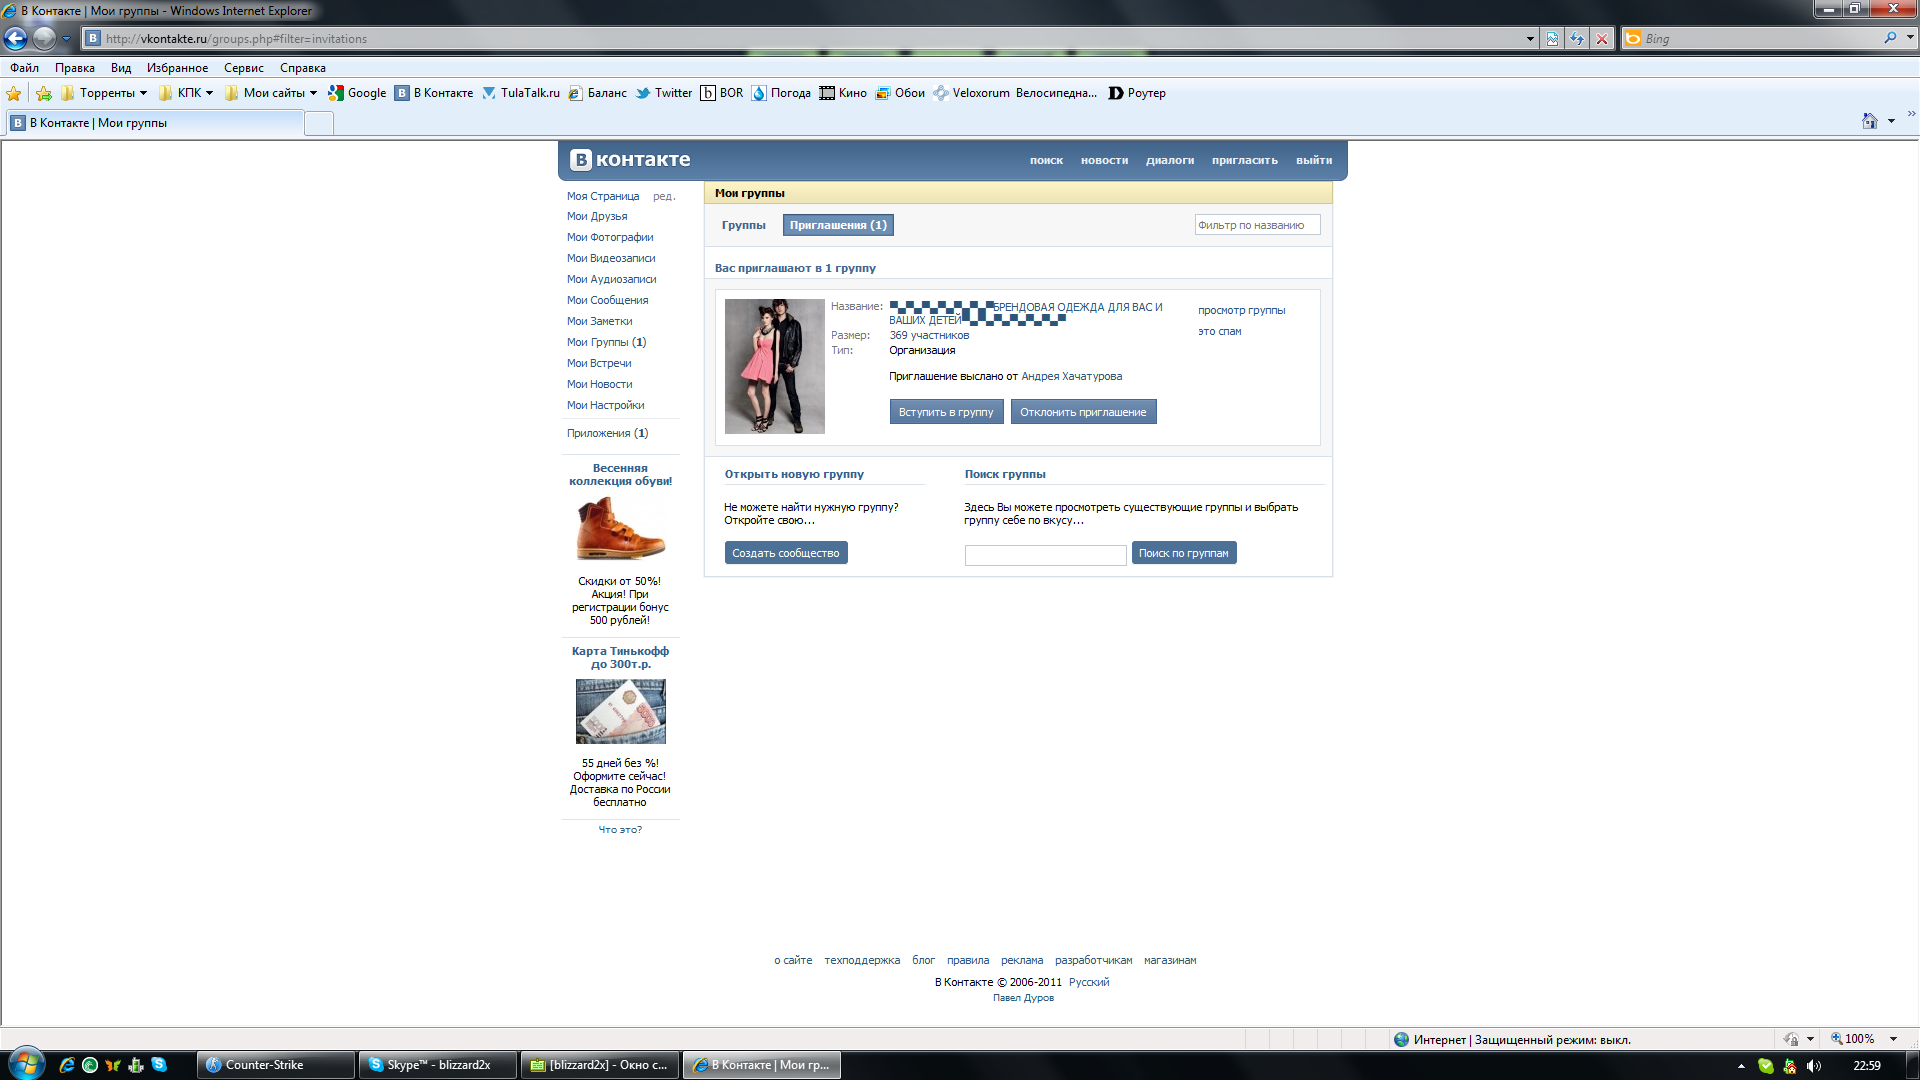1920x1080 pixels.
Task: Click the browser Back arrow button
Action: (16, 39)
